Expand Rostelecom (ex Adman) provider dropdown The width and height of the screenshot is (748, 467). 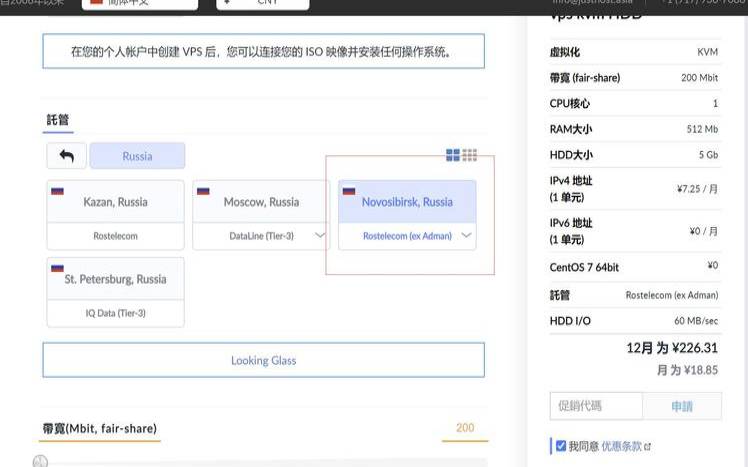click(x=466, y=235)
